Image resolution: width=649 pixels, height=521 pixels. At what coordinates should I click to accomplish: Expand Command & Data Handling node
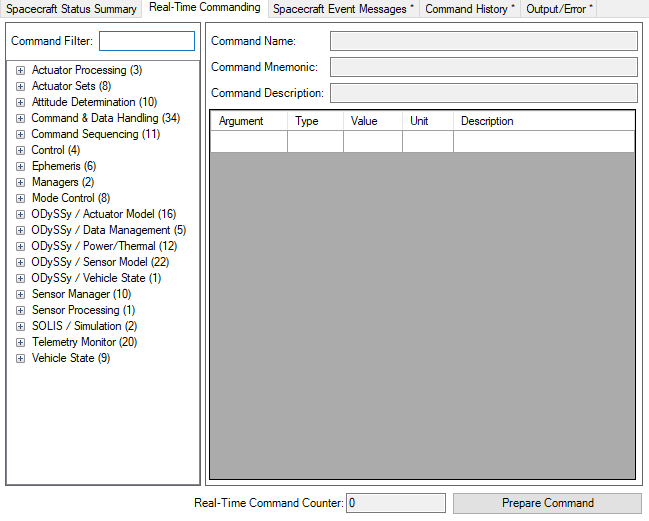point(20,118)
